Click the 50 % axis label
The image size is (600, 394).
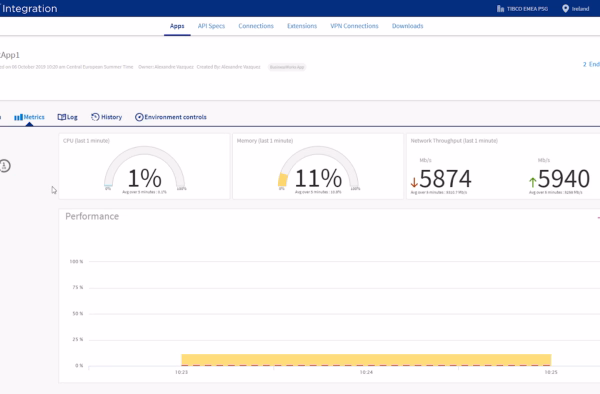click(78, 314)
